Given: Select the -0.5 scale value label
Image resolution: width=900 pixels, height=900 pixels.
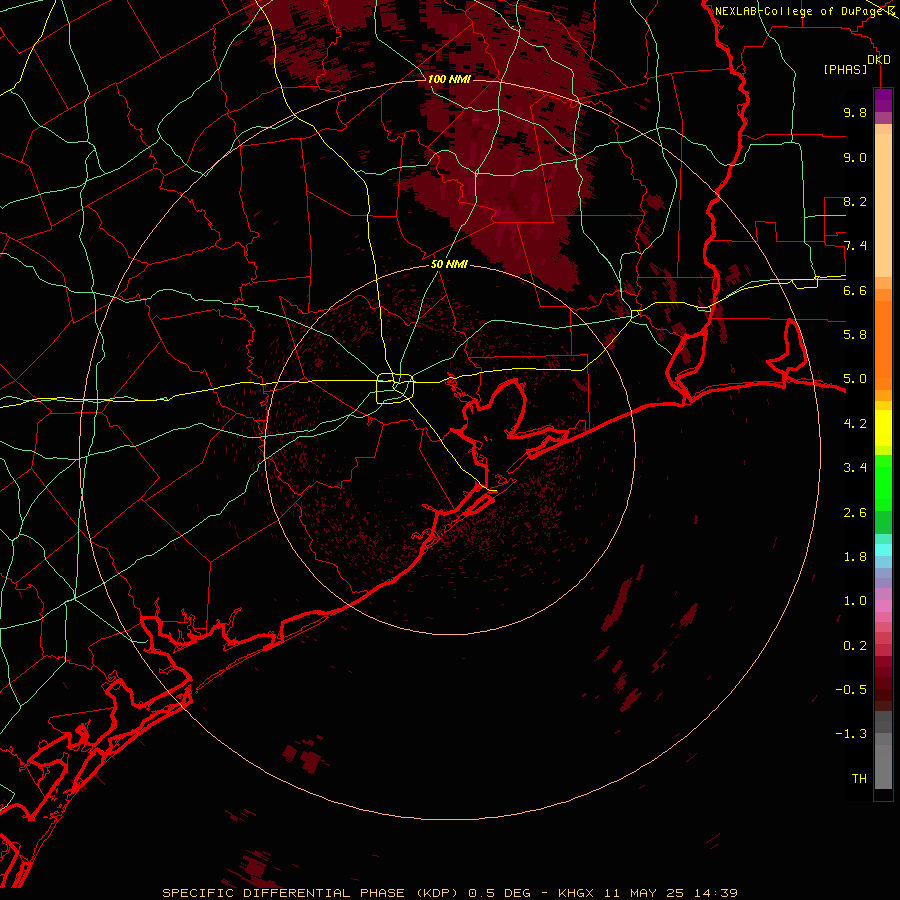Looking at the screenshot, I should tap(851, 690).
